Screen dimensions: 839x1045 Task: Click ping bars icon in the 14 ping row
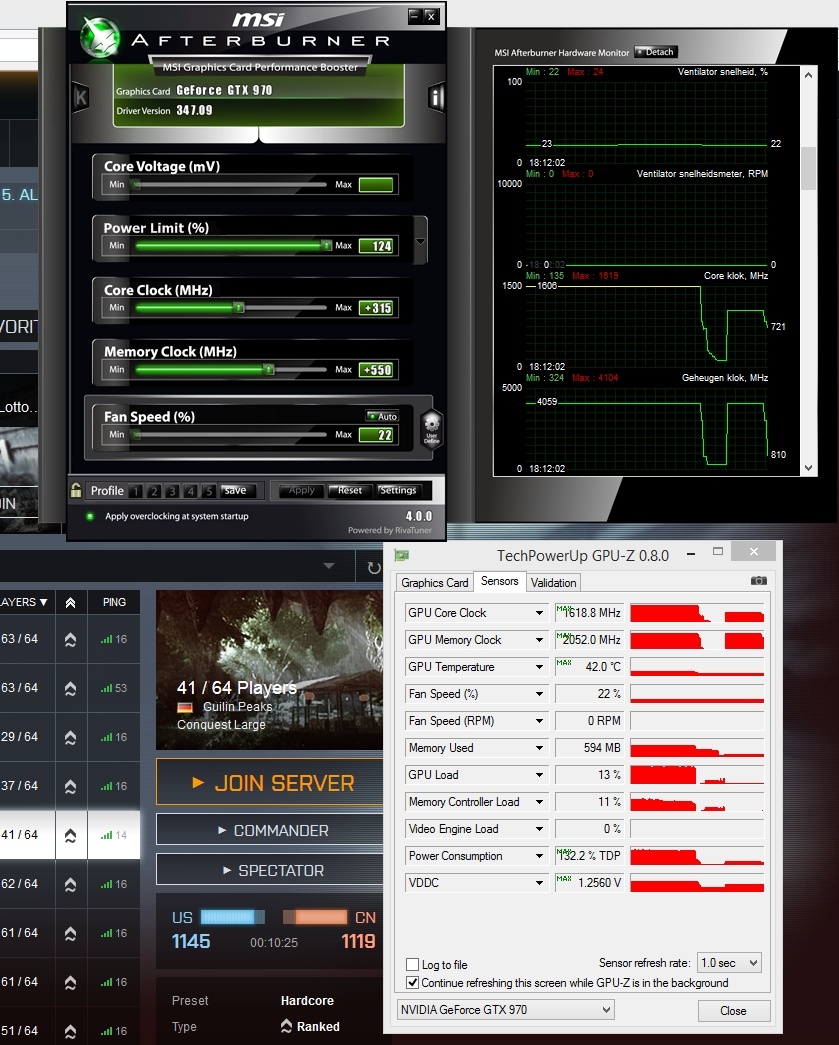[x=106, y=835]
